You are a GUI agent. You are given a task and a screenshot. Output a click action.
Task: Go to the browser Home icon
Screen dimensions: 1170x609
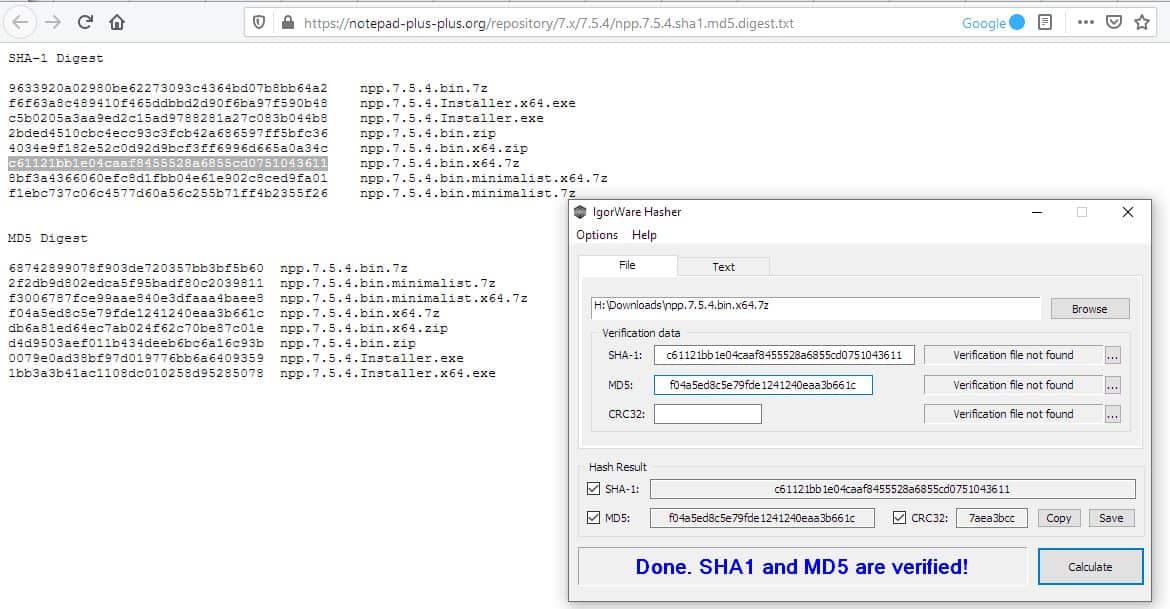click(117, 22)
